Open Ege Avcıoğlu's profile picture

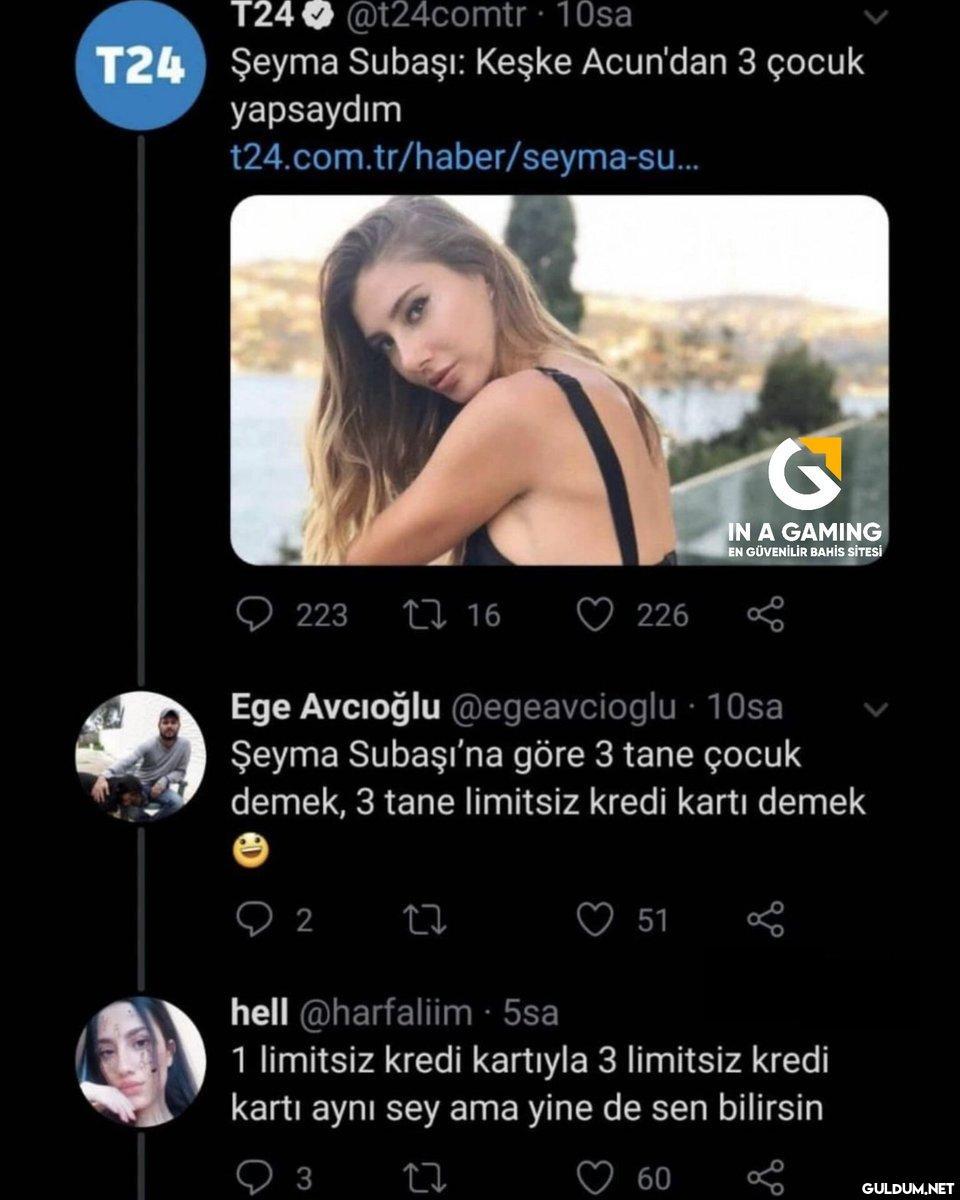140,756
